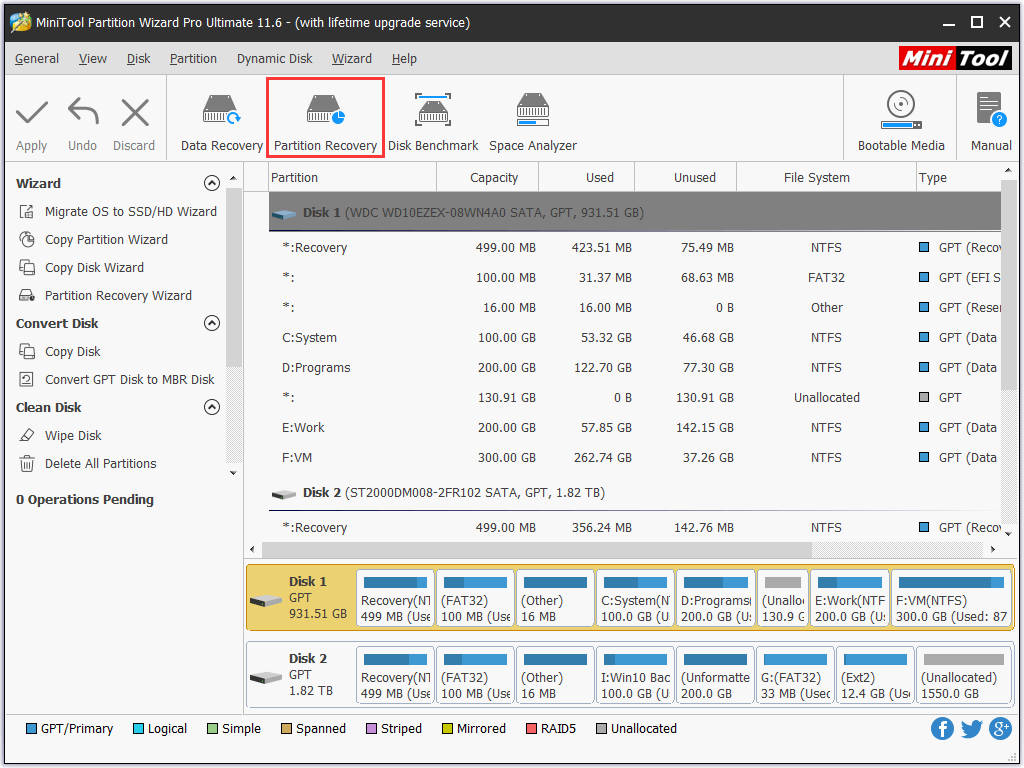Screen dimensions: 1024x768
Task: Select C:System block in Disk 1 map
Action: pos(635,598)
